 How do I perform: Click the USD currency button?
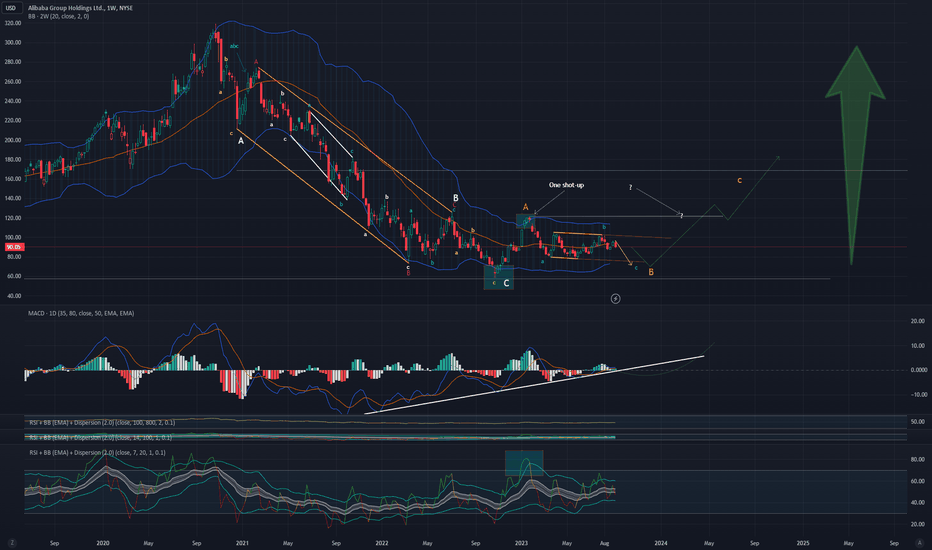coord(11,8)
